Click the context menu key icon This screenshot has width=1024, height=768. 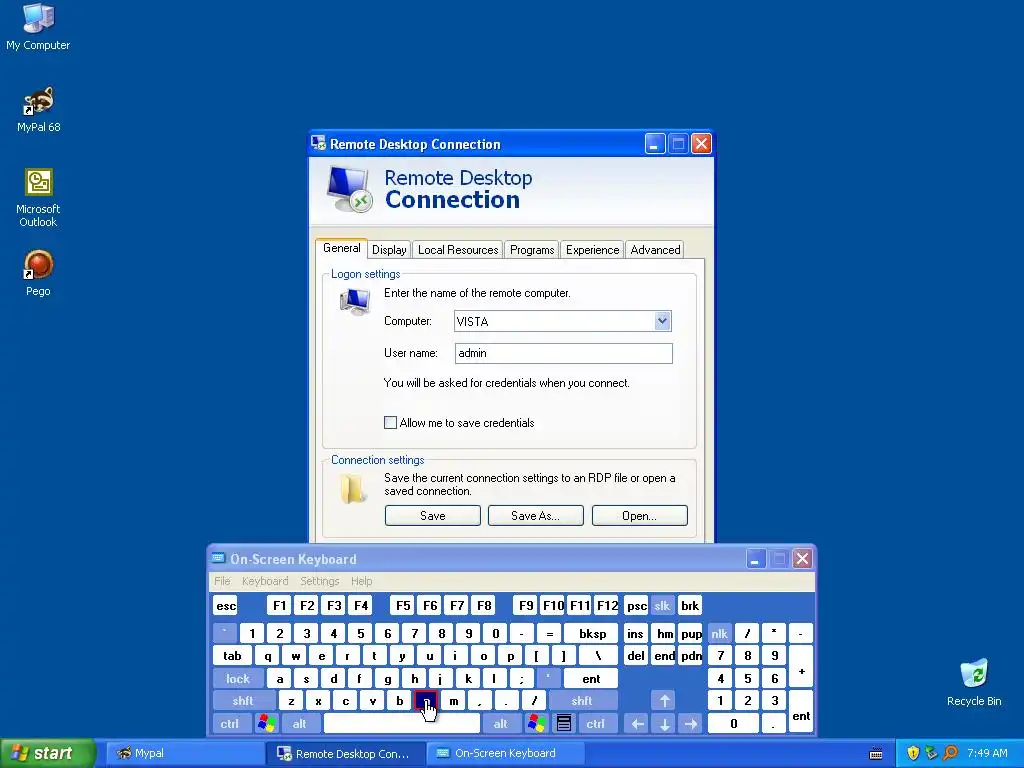564,724
